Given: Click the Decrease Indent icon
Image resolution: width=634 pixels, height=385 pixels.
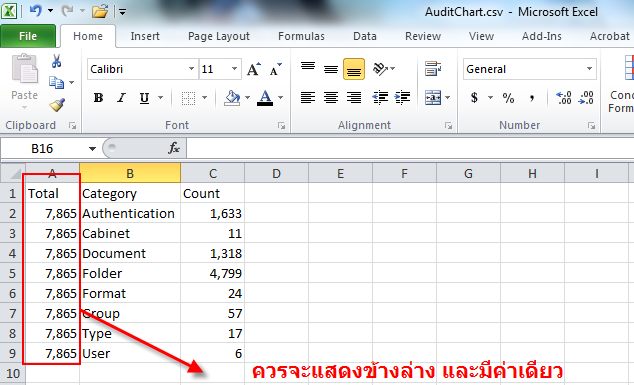Looking at the screenshot, I should pos(380,97).
